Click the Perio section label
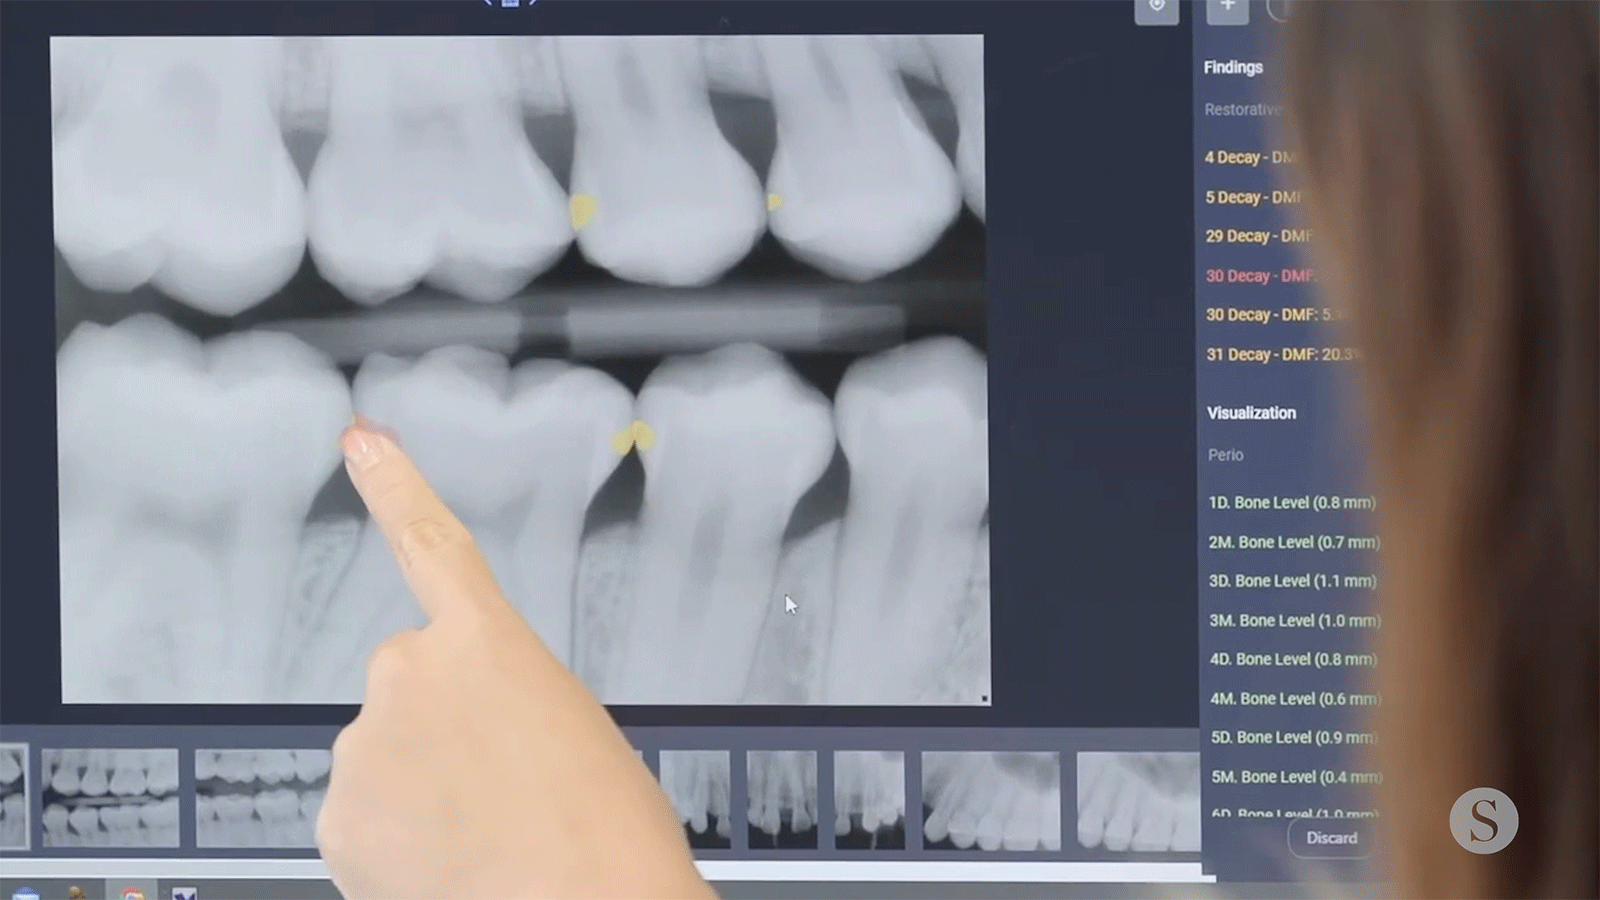Screen dimensions: 1600x900 pyautogui.click(x=1225, y=455)
